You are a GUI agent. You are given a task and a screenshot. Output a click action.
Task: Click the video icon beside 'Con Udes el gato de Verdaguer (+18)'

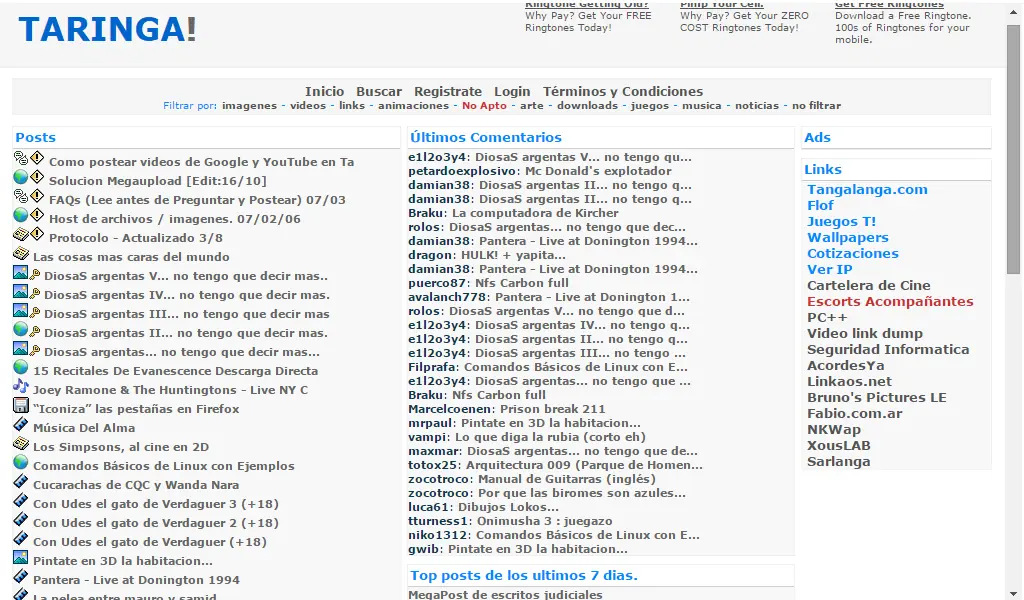(x=21, y=537)
